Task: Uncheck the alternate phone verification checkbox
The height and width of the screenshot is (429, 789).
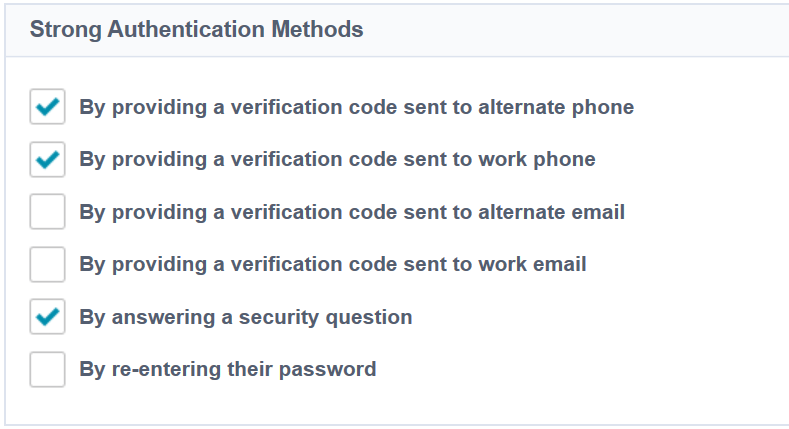Action: pos(47,107)
